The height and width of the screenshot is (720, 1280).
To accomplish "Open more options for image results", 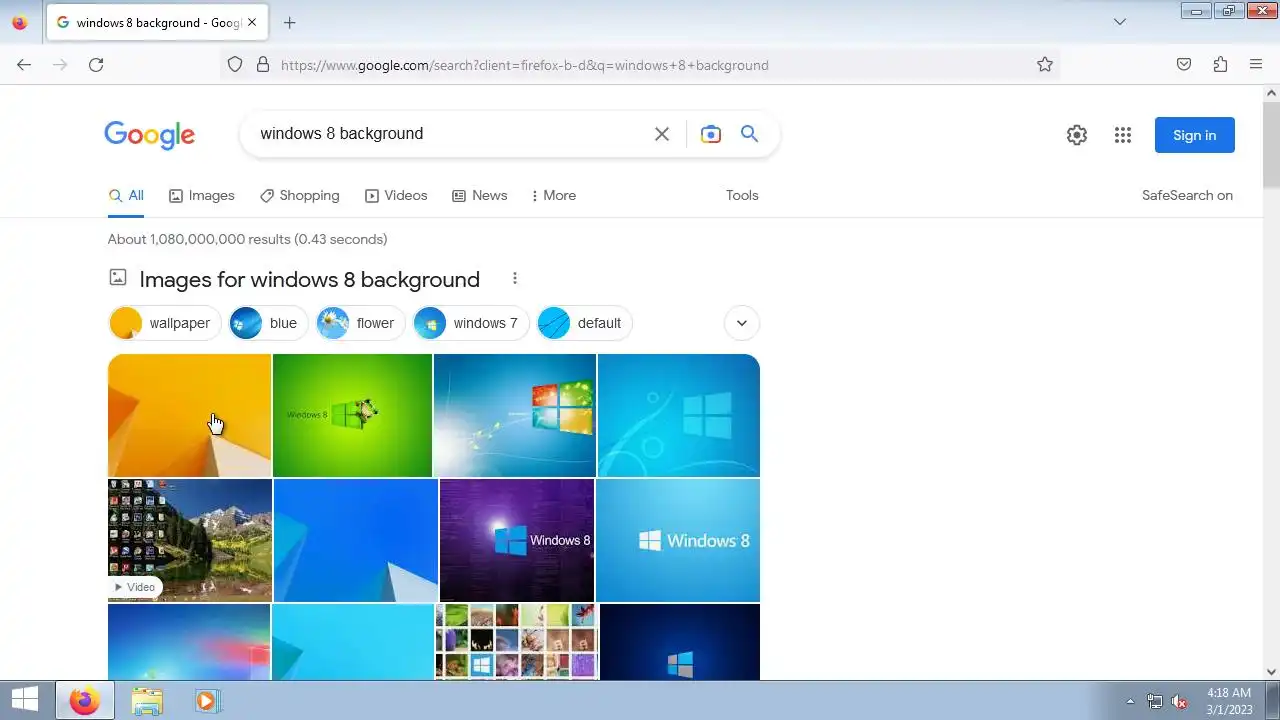I will (x=515, y=279).
